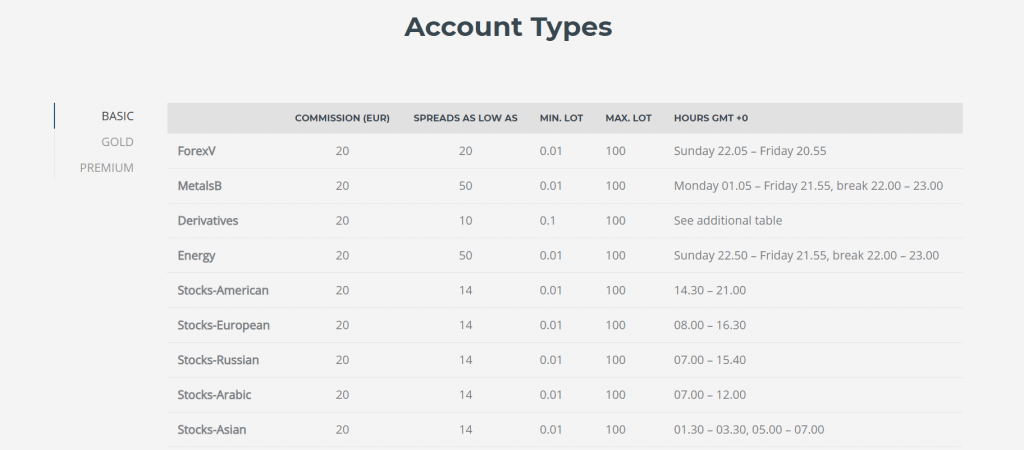1024x450 pixels.
Task: Click the MIN. LOT column header
Action: click(x=562, y=118)
